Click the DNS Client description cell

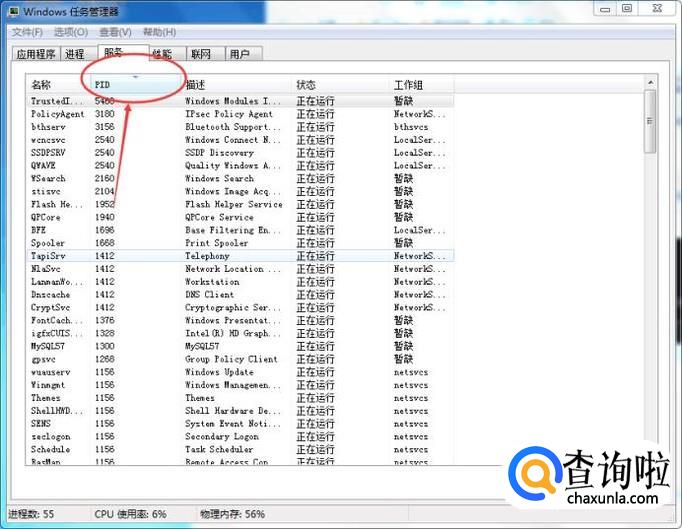210,295
